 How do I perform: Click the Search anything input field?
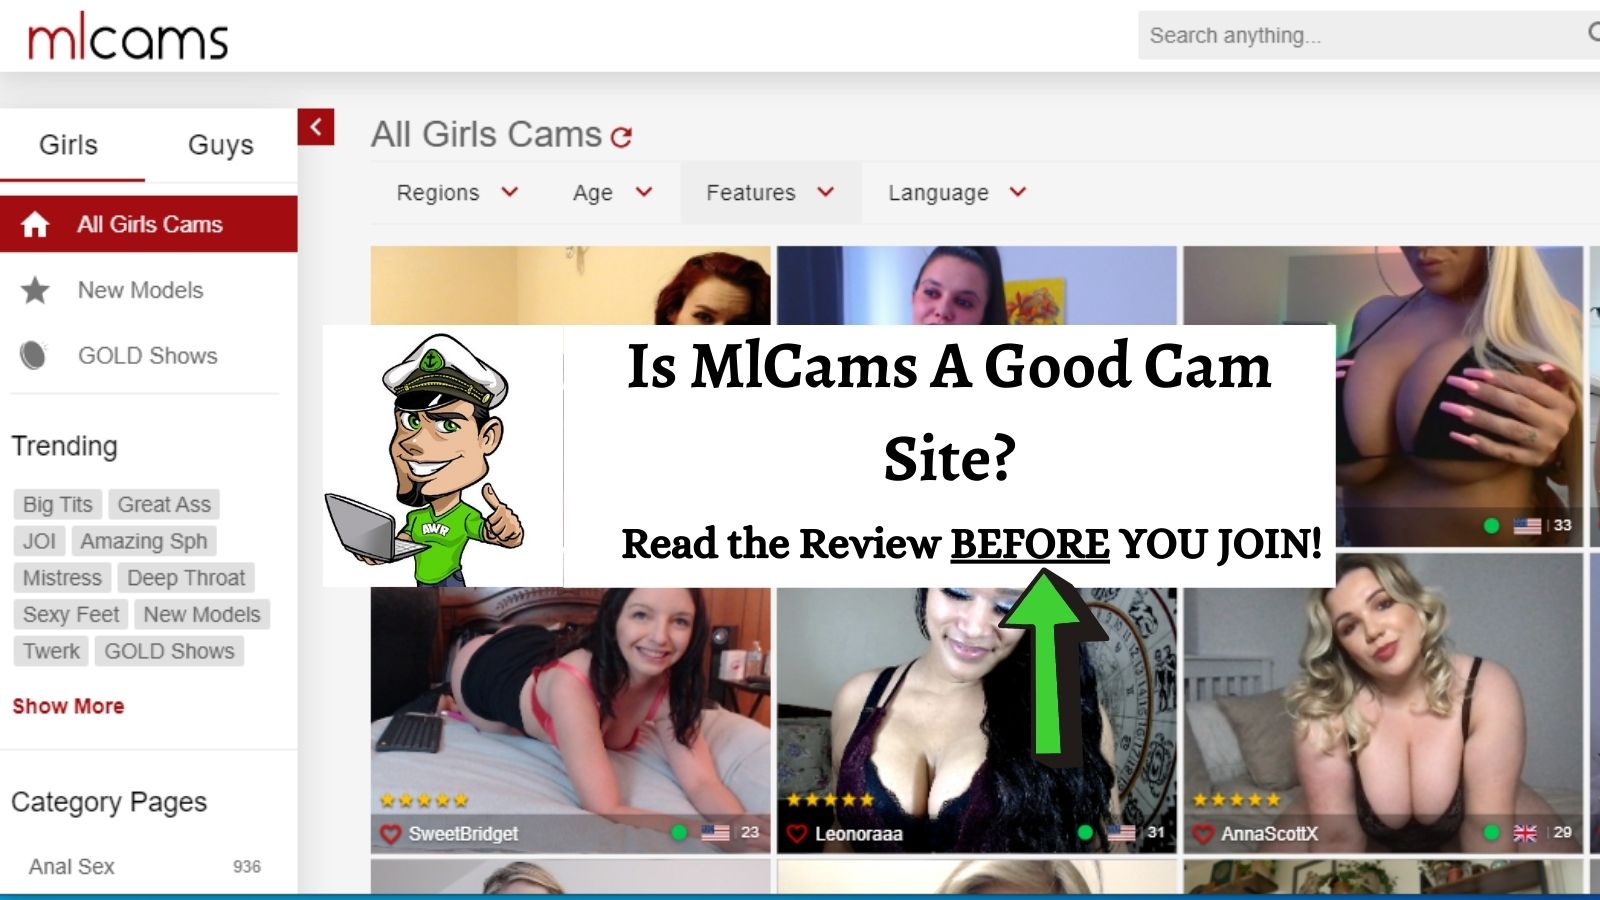tap(1360, 36)
